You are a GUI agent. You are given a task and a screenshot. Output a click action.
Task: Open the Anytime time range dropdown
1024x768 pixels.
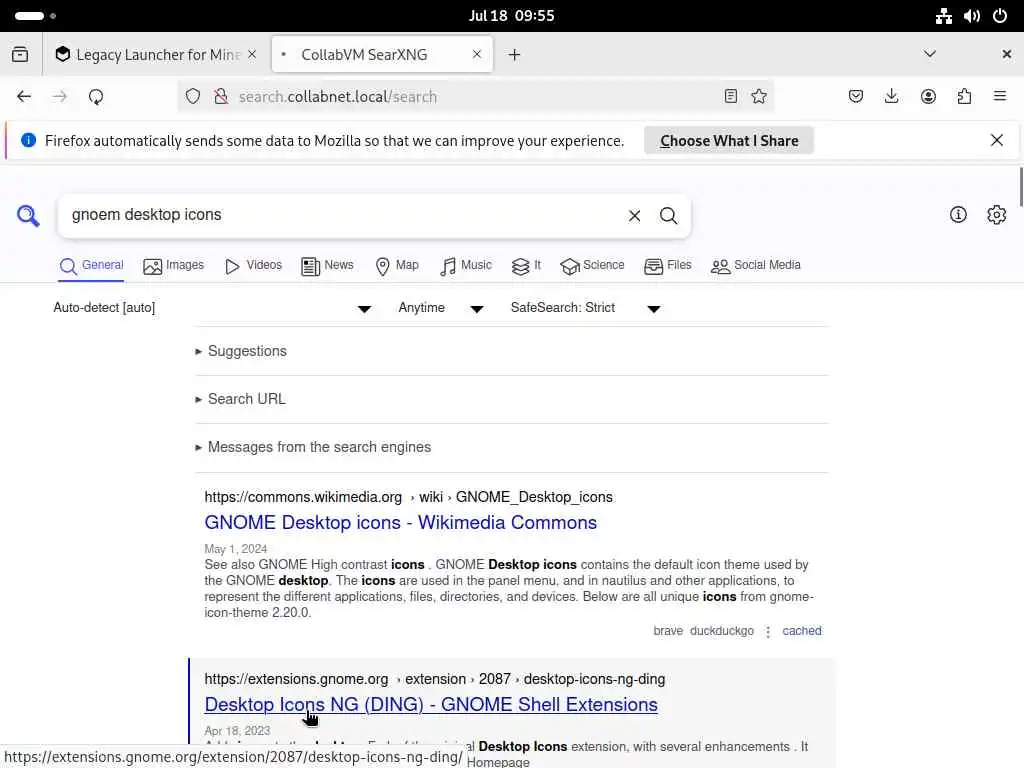click(441, 308)
